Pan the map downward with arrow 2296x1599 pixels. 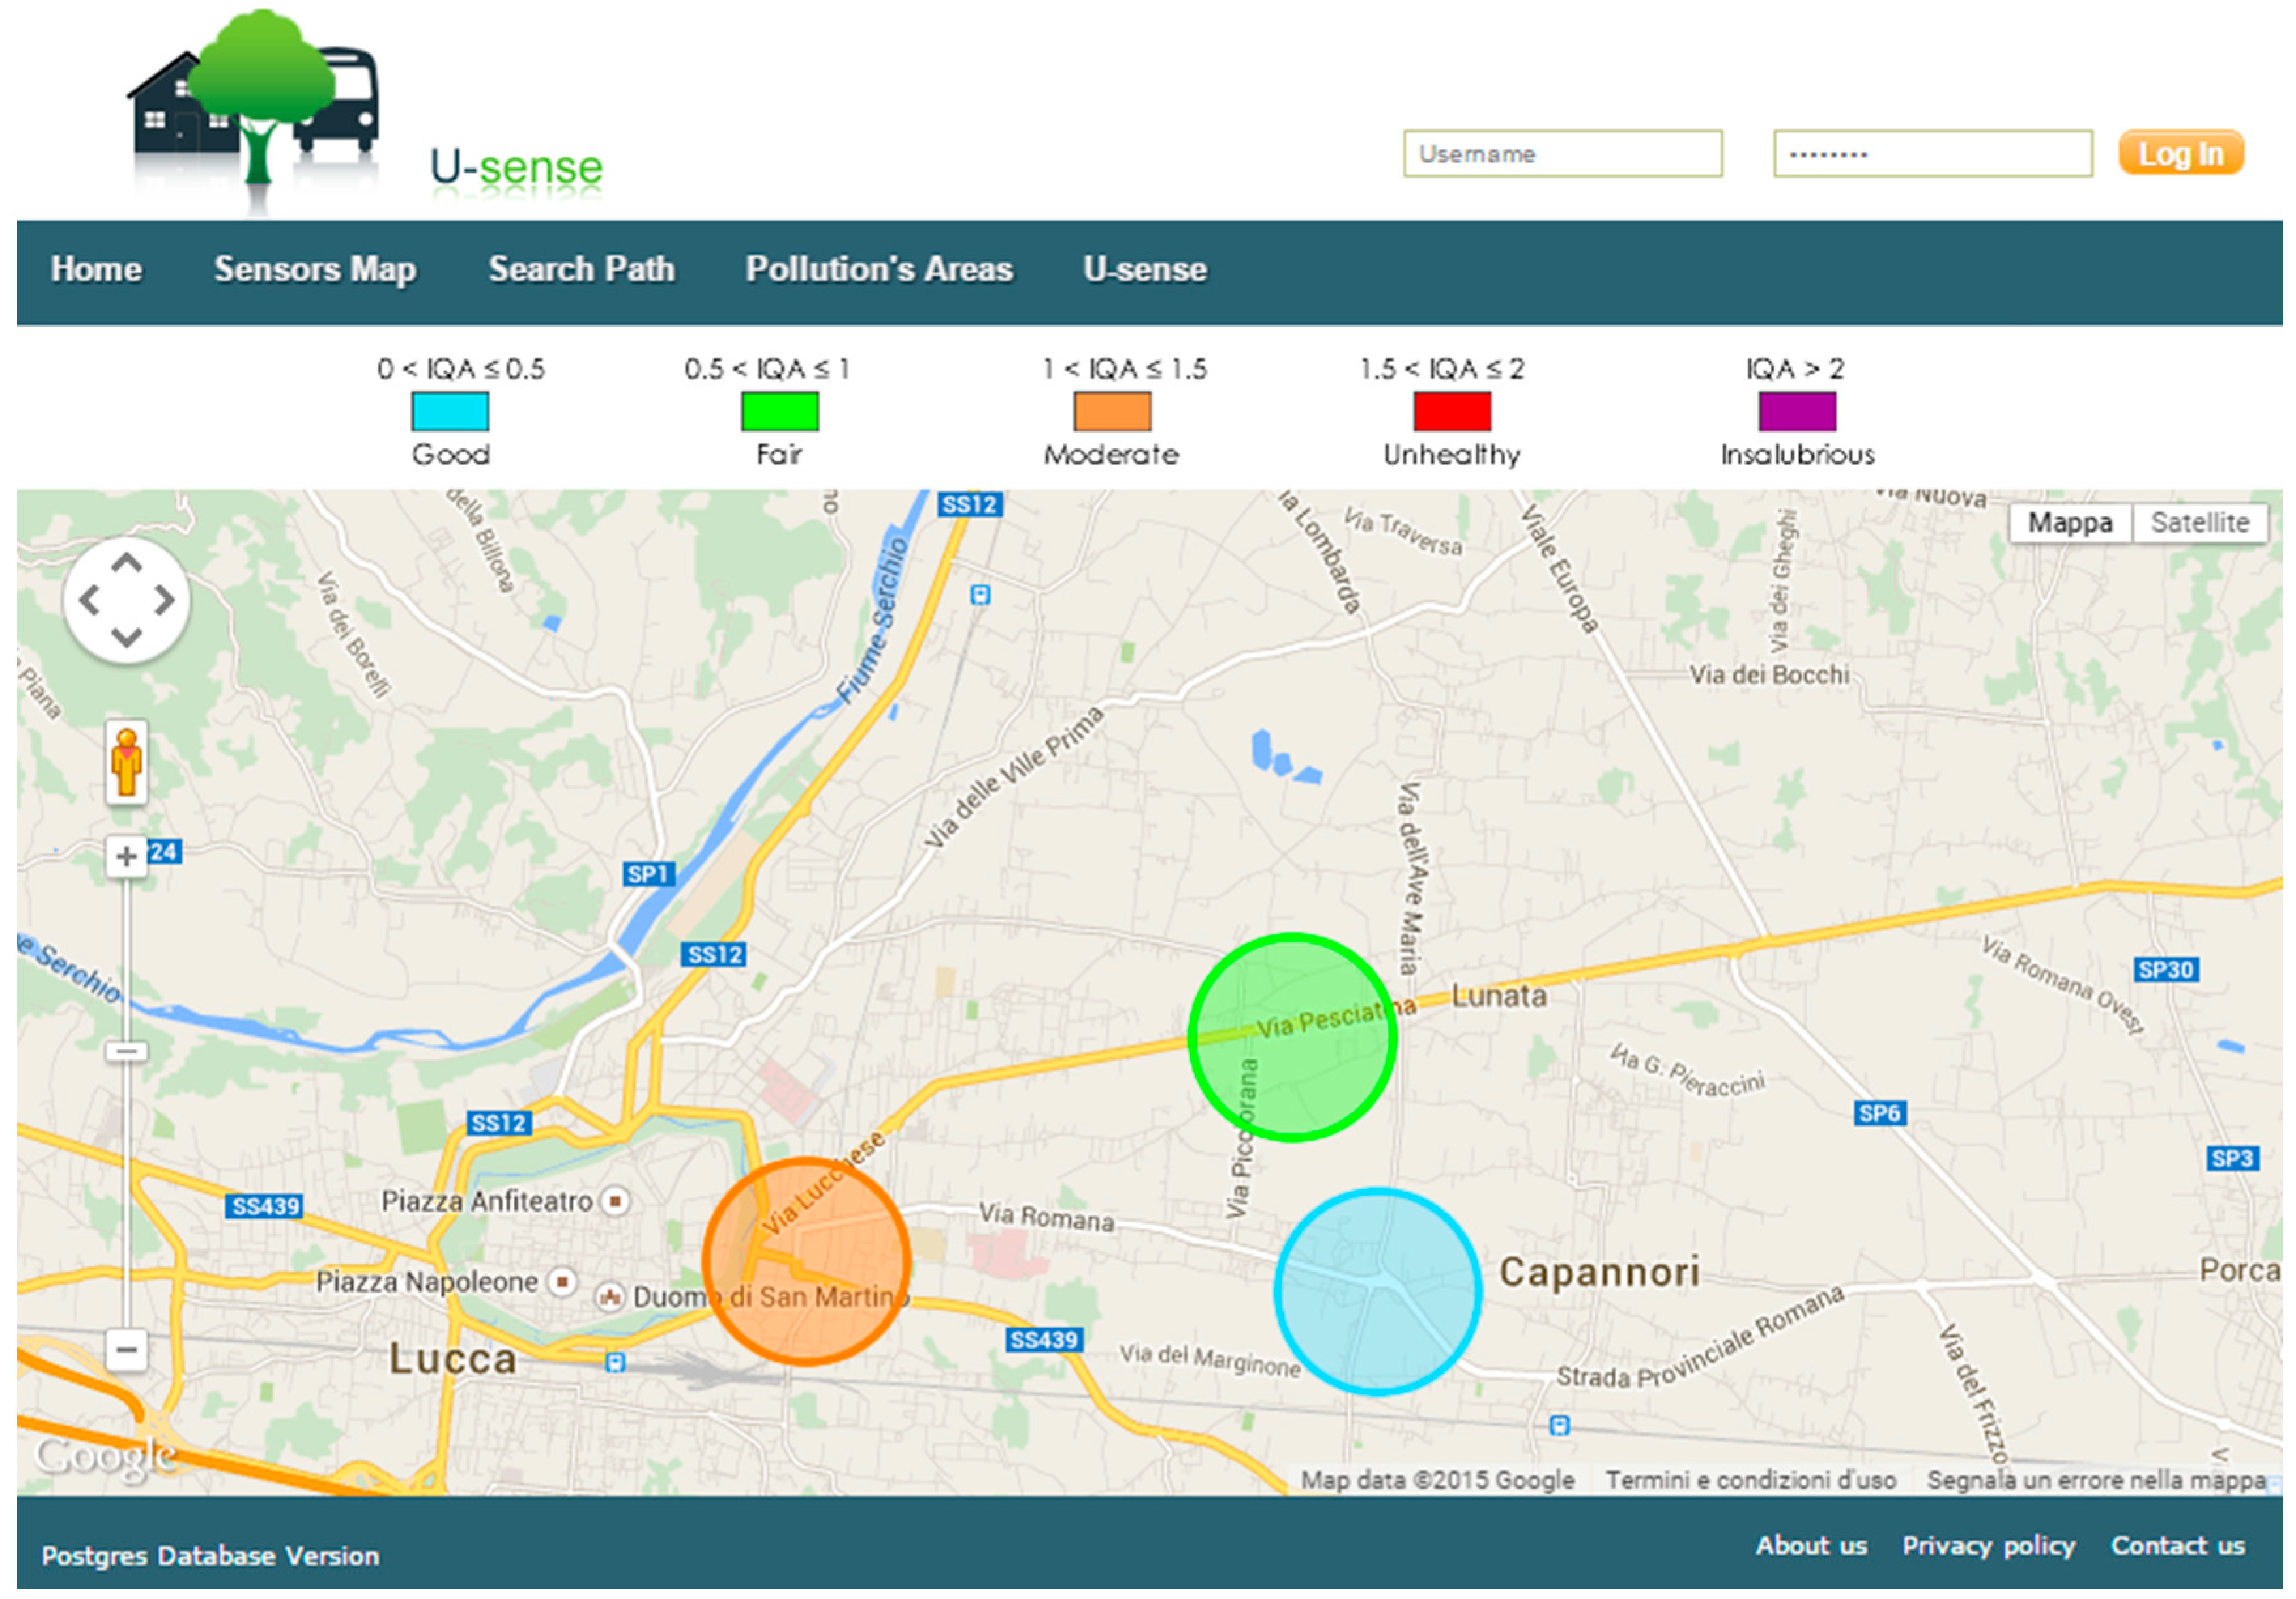126,637
